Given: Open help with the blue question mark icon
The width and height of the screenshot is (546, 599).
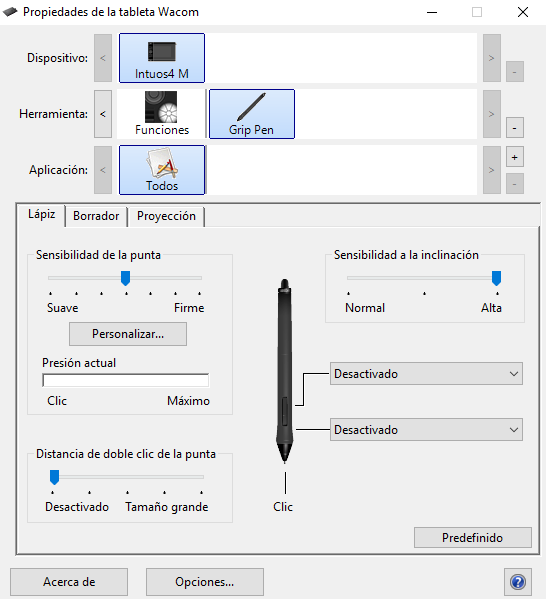Looking at the screenshot, I should pyautogui.click(x=518, y=582).
